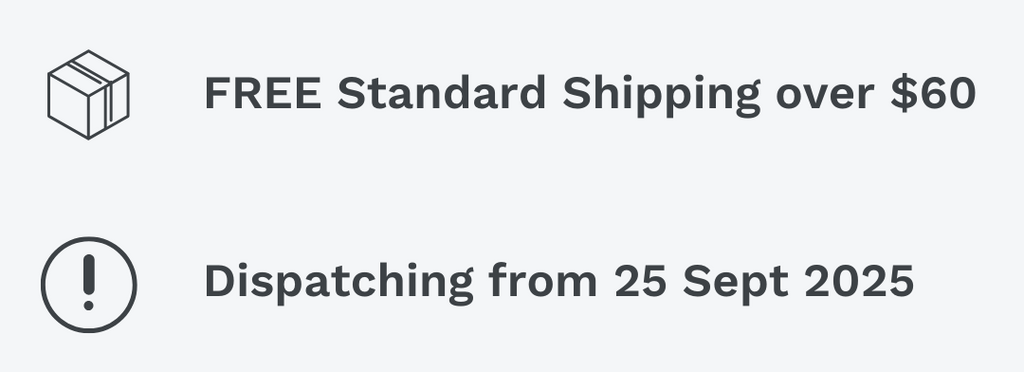Click the front face of the box icon
Image resolution: width=1024 pixels, height=372 pixels.
click(68, 106)
